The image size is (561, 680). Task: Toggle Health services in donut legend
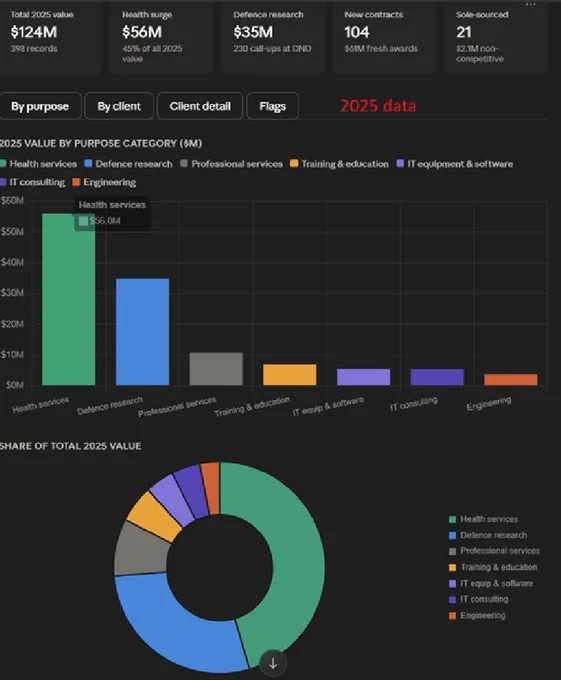pyautogui.click(x=483, y=519)
